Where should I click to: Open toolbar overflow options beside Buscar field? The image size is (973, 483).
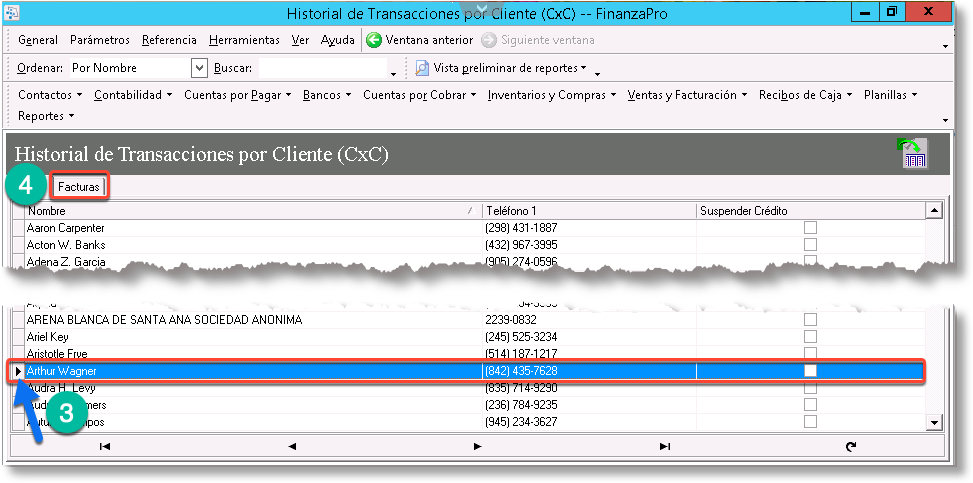tap(393, 74)
